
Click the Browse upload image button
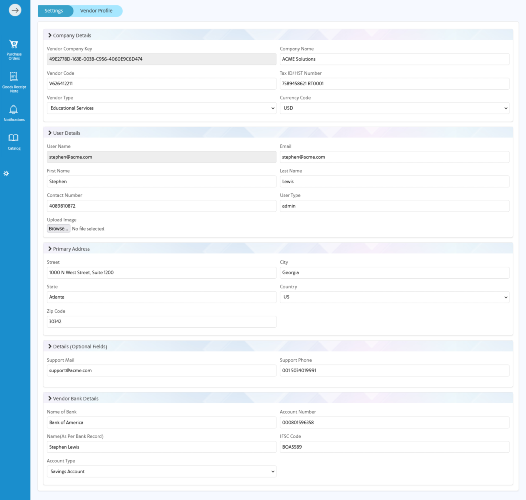coord(58,229)
